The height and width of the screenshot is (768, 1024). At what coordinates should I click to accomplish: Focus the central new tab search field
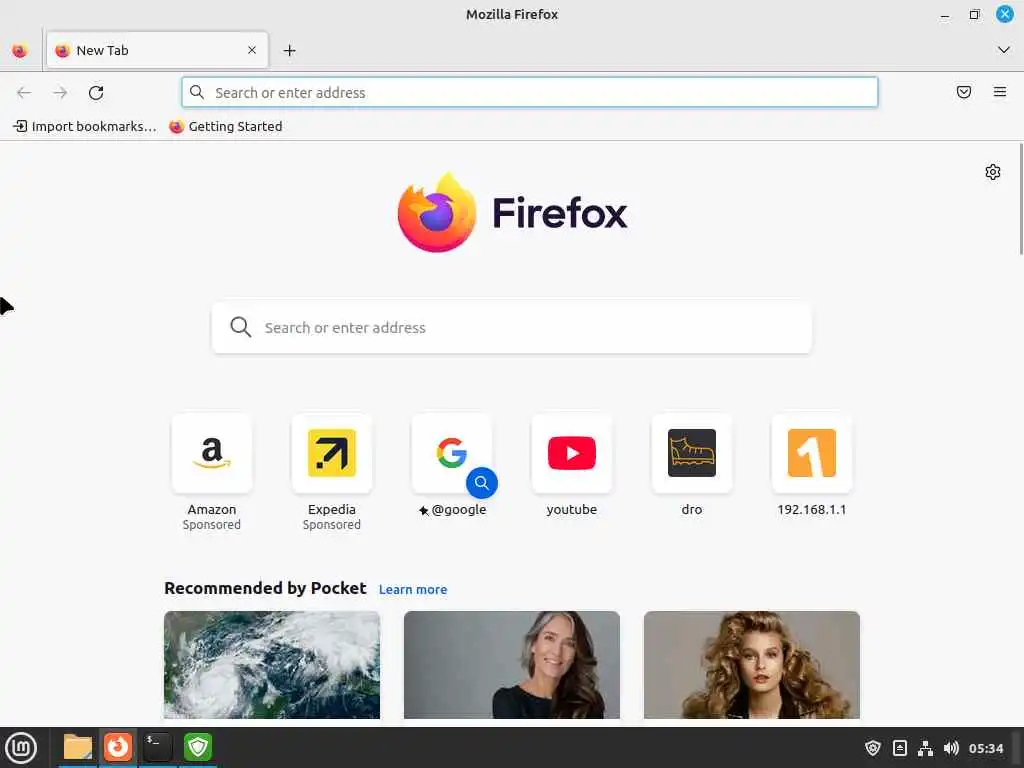tap(512, 327)
